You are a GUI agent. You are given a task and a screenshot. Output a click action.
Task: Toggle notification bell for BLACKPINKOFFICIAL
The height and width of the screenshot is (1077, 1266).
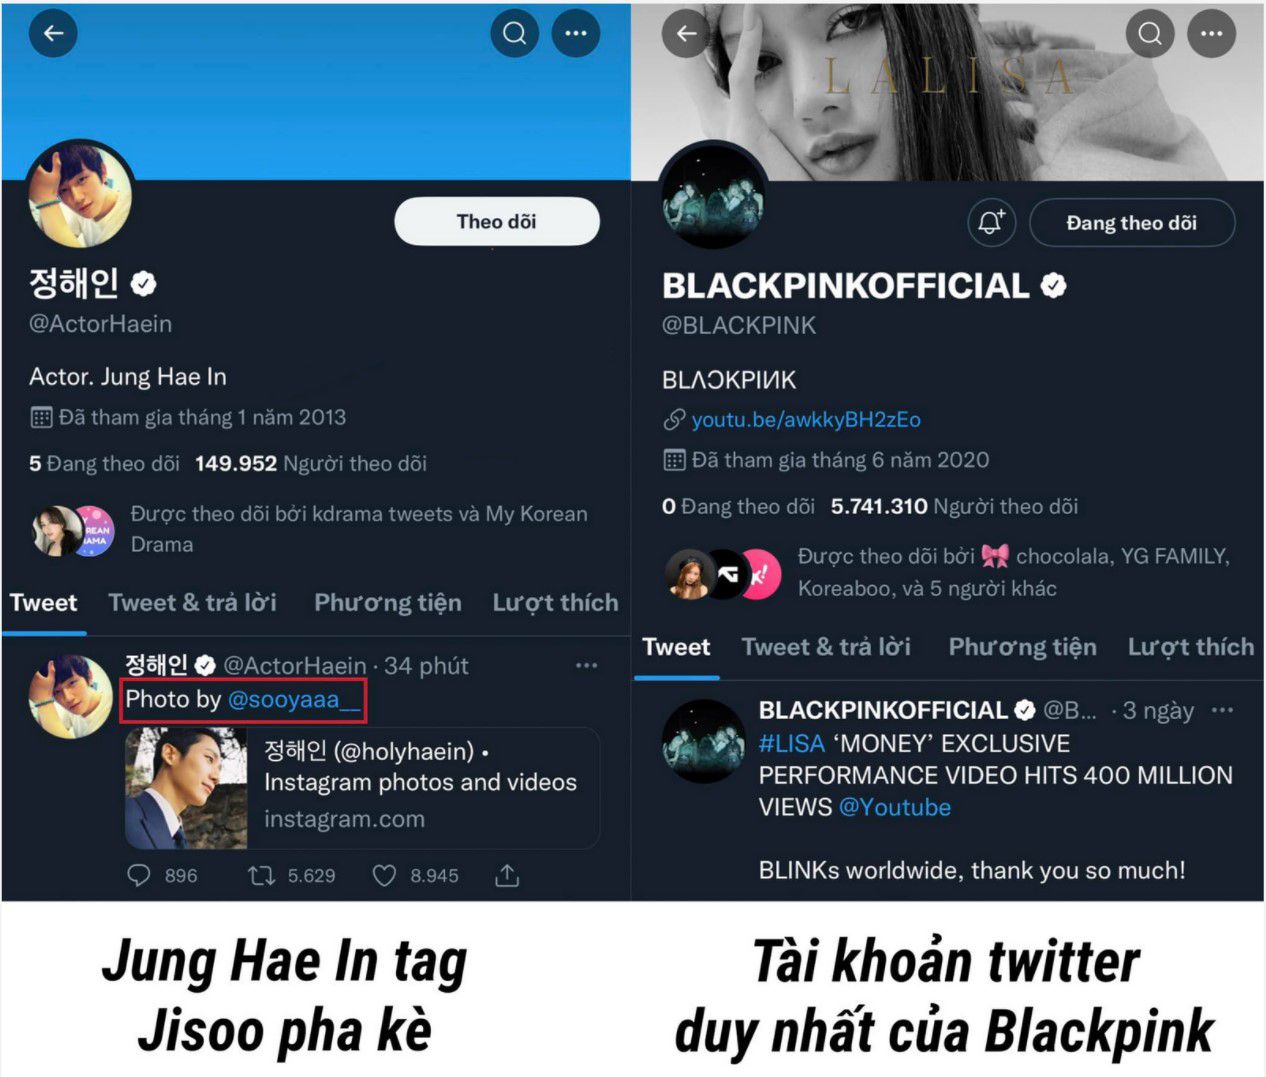pyautogui.click(x=991, y=222)
